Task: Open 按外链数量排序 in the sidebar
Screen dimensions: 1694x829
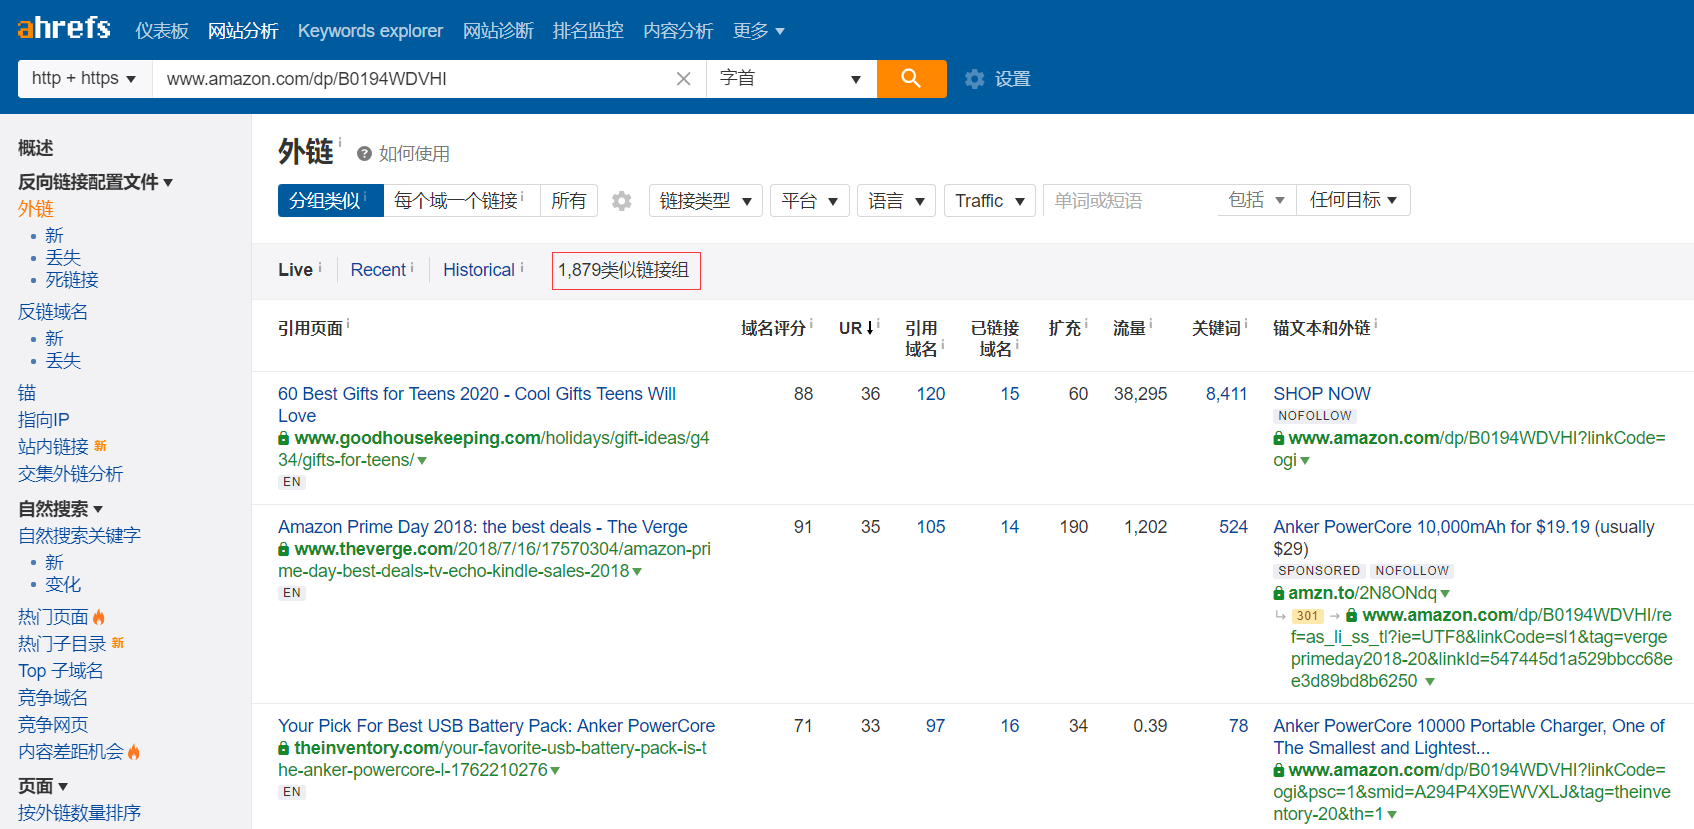Action: click(x=80, y=813)
